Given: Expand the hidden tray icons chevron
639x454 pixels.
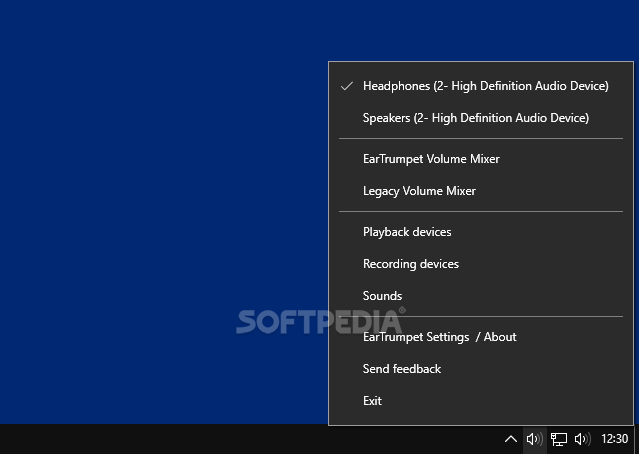Looking at the screenshot, I should 511,439.
